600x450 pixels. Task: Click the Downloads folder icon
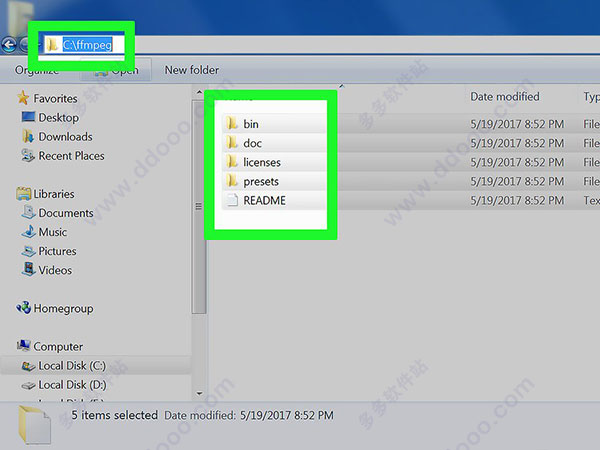click(28, 136)
